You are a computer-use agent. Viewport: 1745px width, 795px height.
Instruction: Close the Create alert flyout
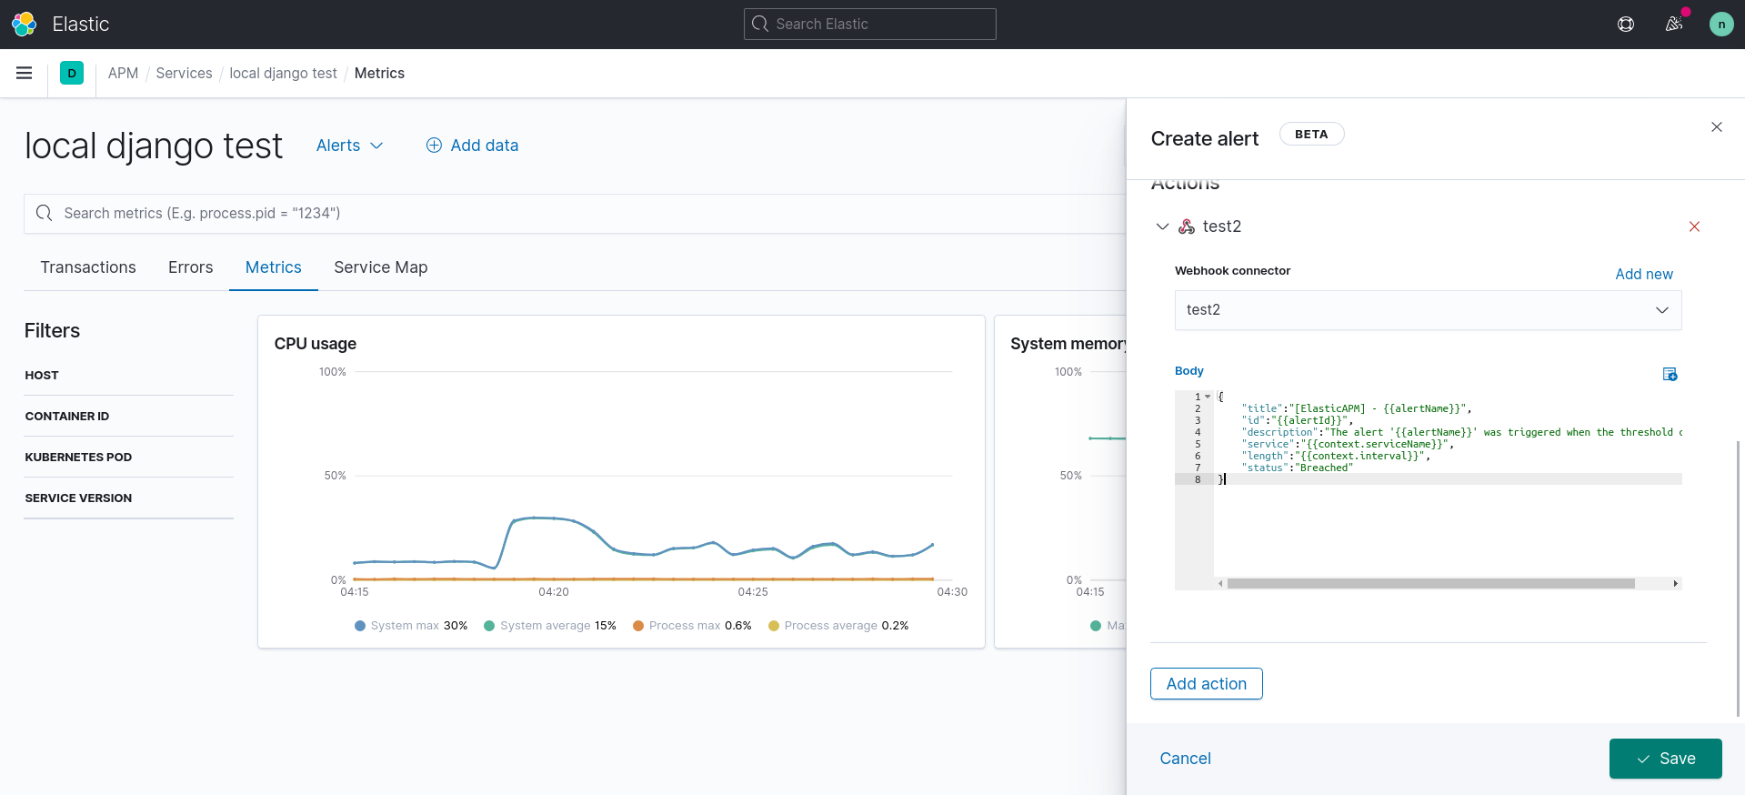[1716, 127]
